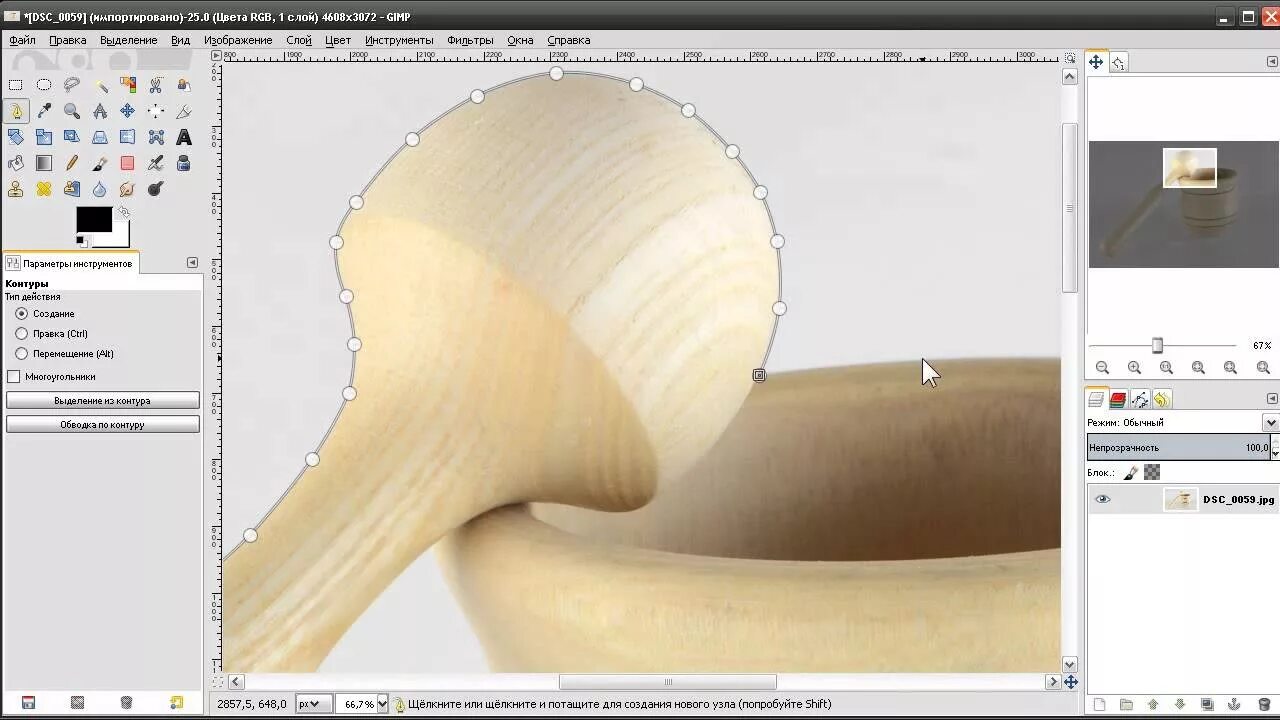
Task: Click the black foreground color swatch
Action: [x=94, y=220]
